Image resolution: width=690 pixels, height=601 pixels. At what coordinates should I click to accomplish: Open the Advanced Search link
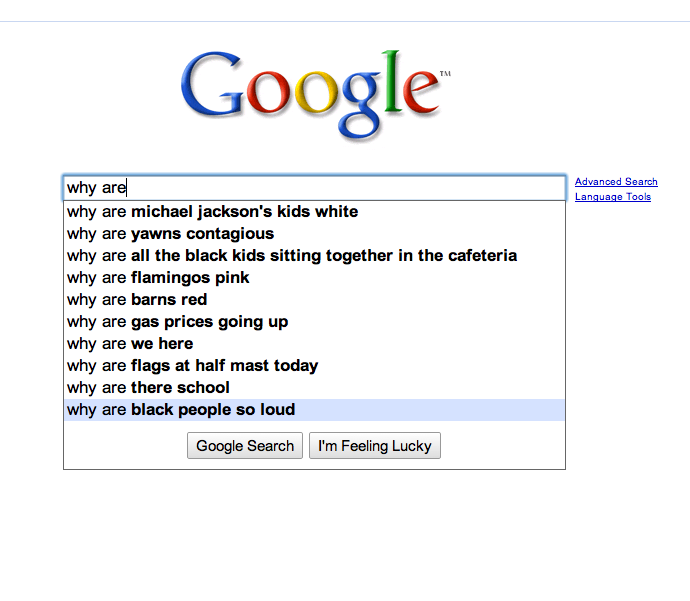616,182
